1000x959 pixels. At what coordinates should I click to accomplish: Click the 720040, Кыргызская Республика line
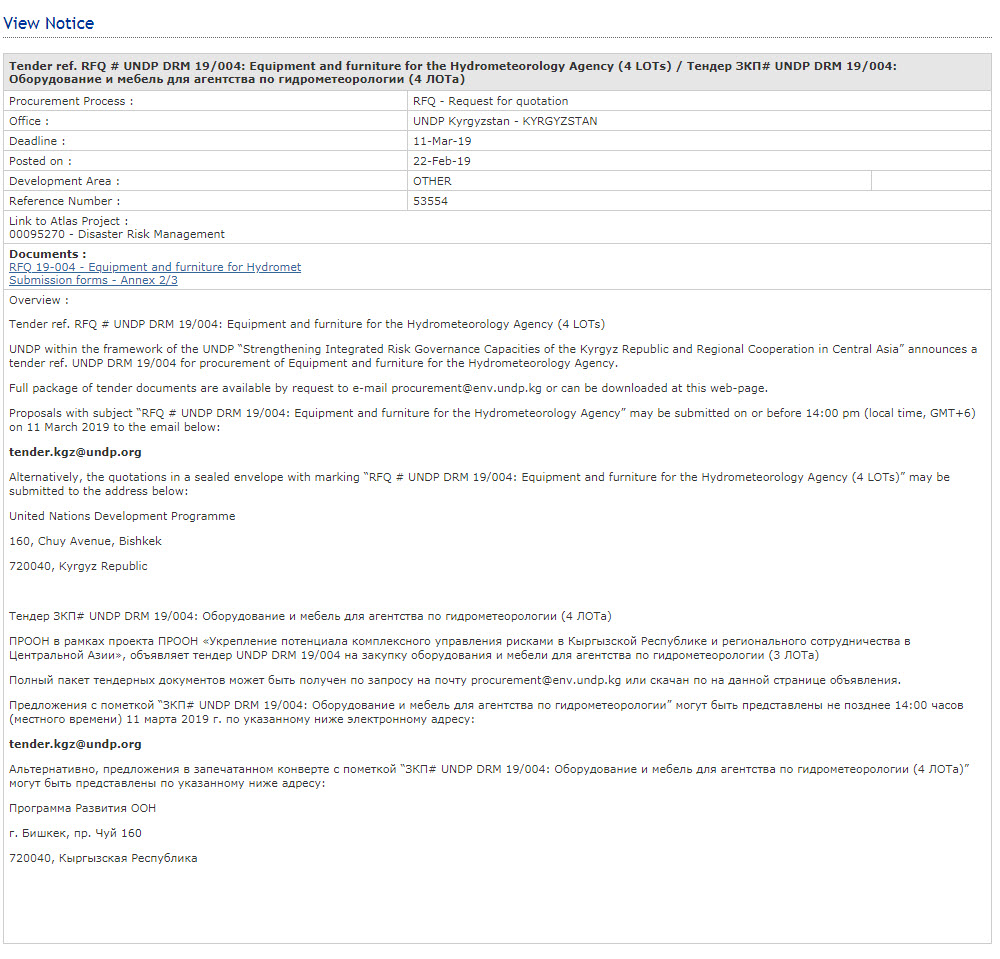coord(103,858)
